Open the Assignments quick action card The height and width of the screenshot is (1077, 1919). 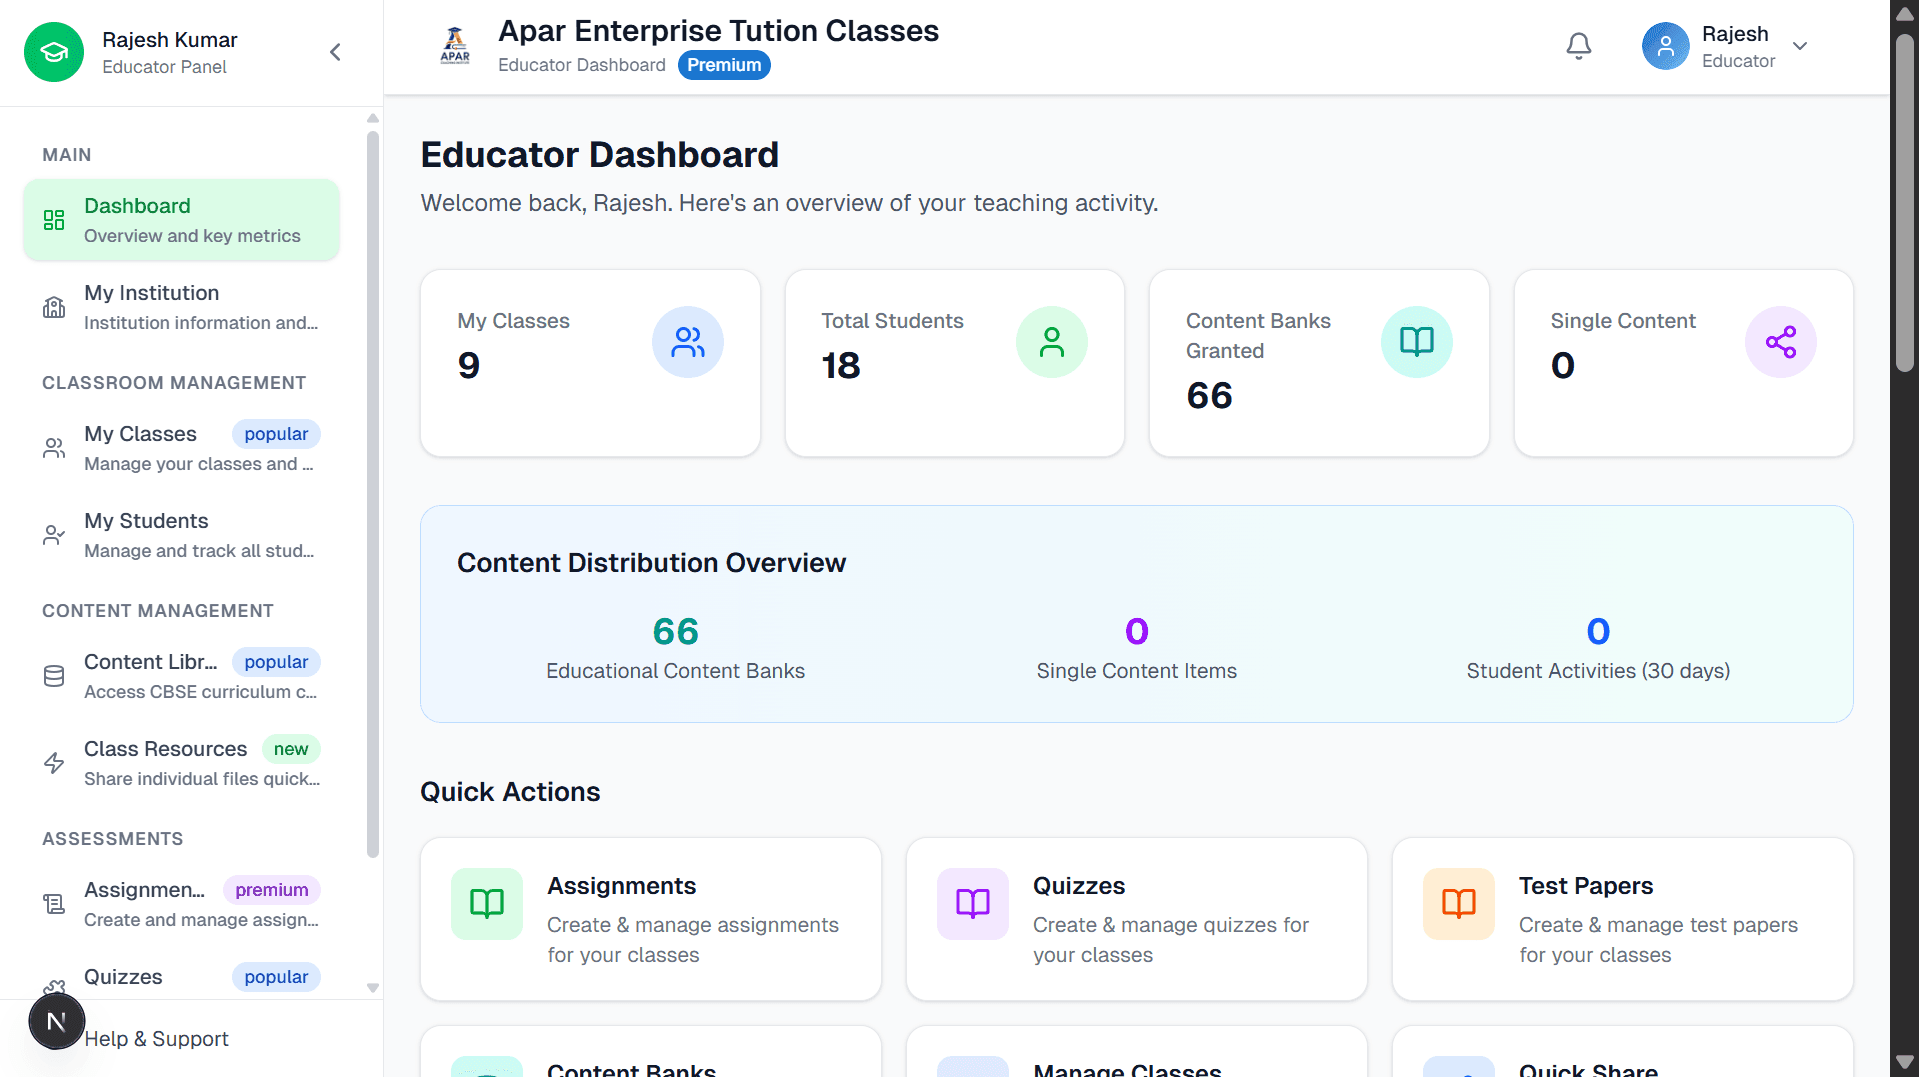click(x=651, y=919)
